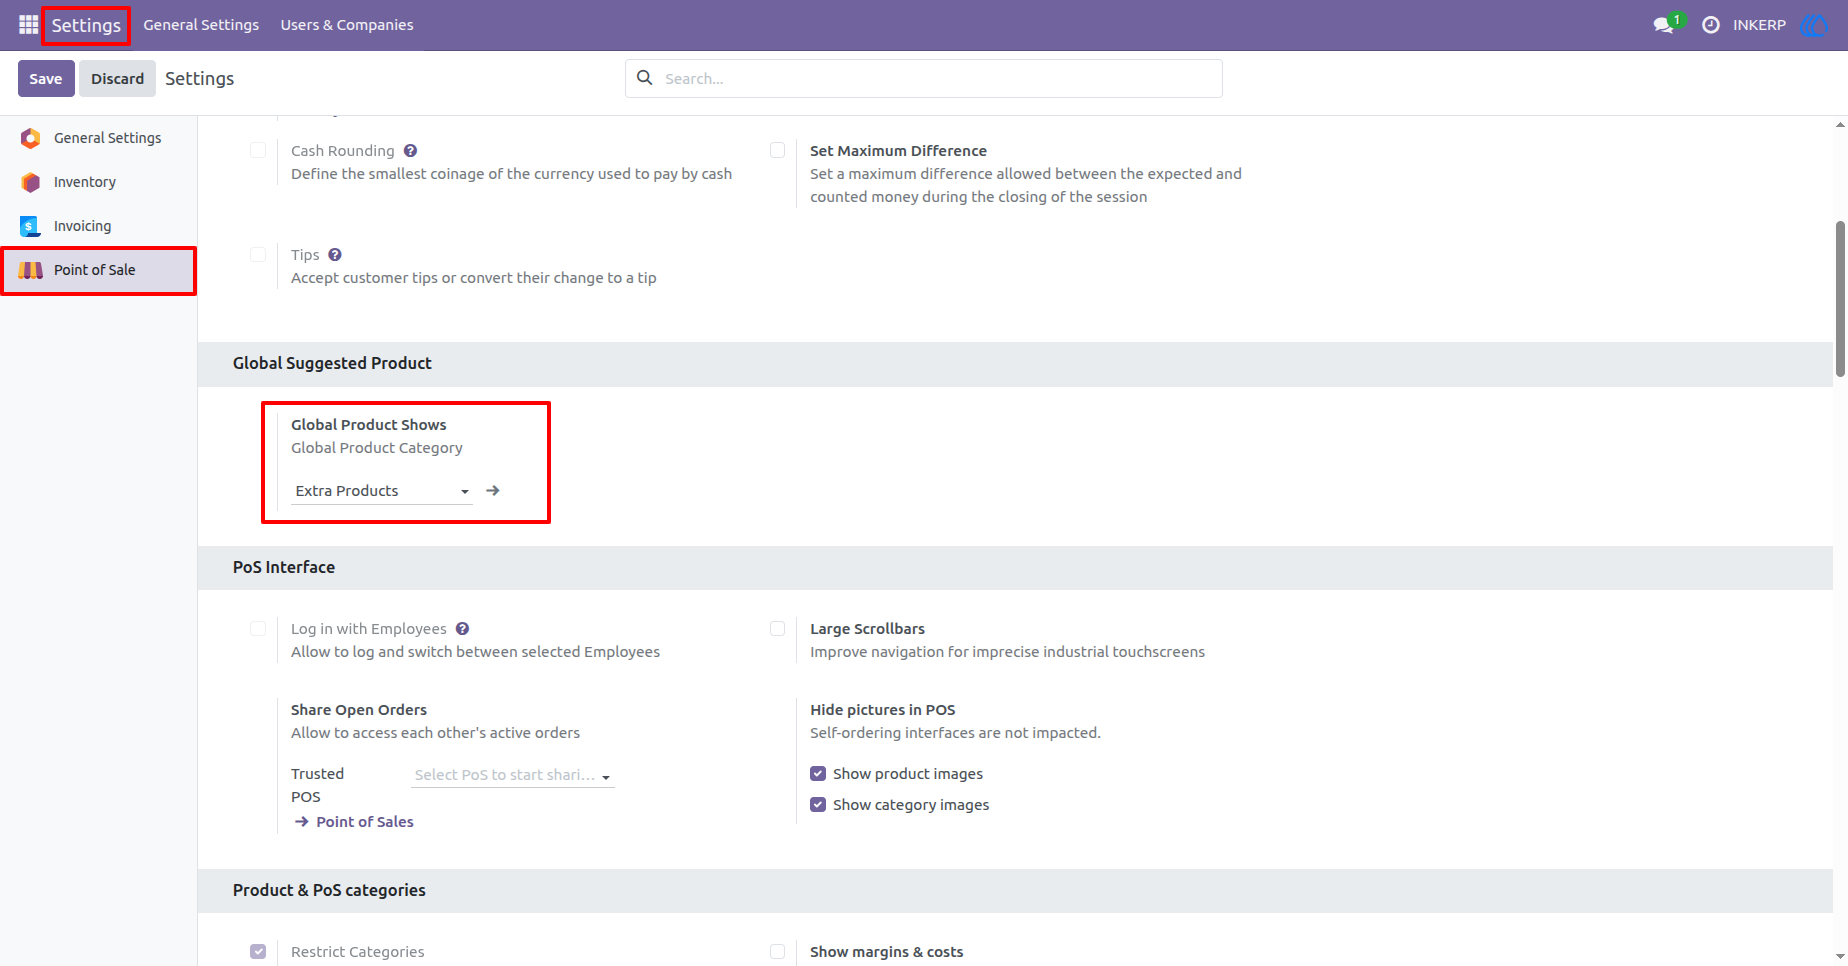Open the General Settings top menu
The width and height of the screenshot is (1848, 966).
coord(201,25)
